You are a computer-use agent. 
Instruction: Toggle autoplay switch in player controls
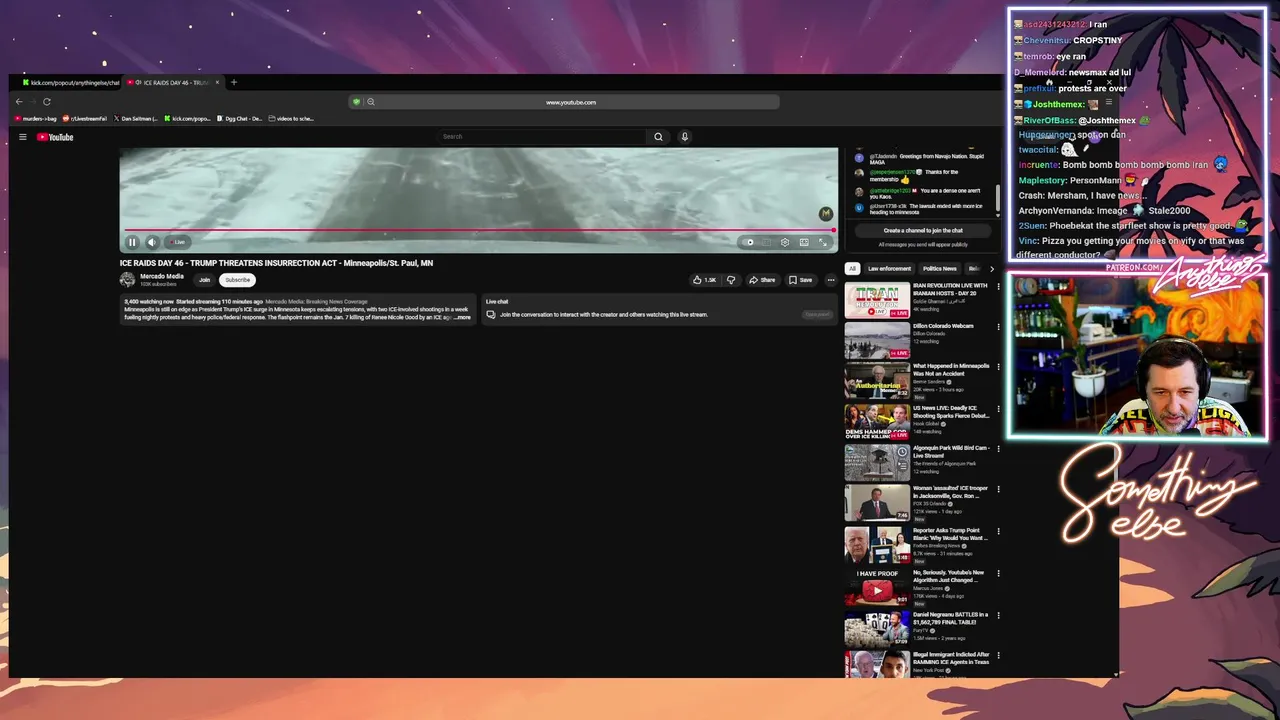tap(749, 242)
